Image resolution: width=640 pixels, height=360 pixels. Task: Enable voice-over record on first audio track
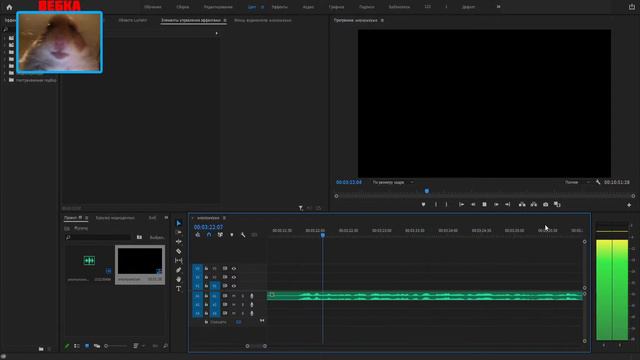coord(252,296)
